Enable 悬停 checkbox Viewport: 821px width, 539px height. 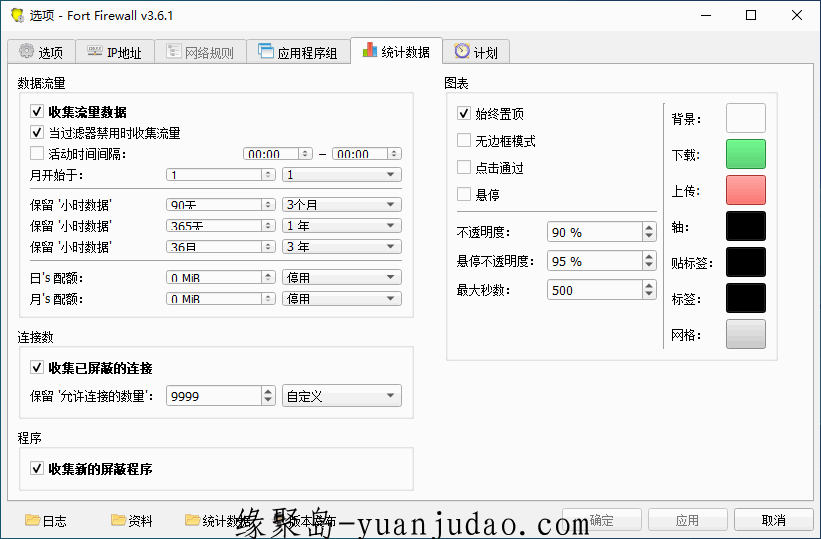[464, 194]
